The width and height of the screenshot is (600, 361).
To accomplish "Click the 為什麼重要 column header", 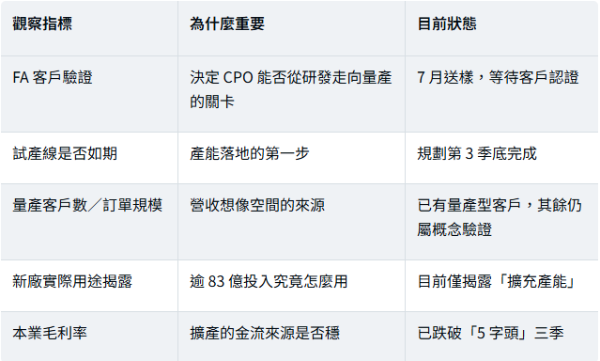I will [x=291, y=28].
